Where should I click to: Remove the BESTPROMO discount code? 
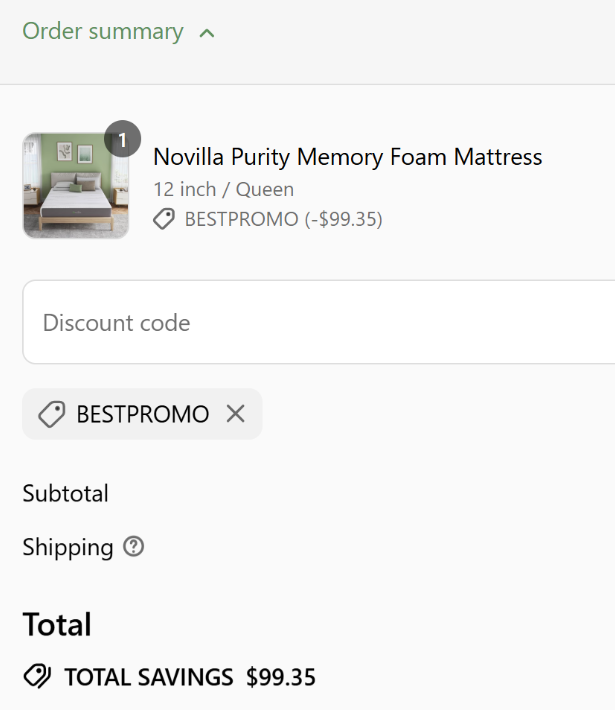[x=235, y=414]
